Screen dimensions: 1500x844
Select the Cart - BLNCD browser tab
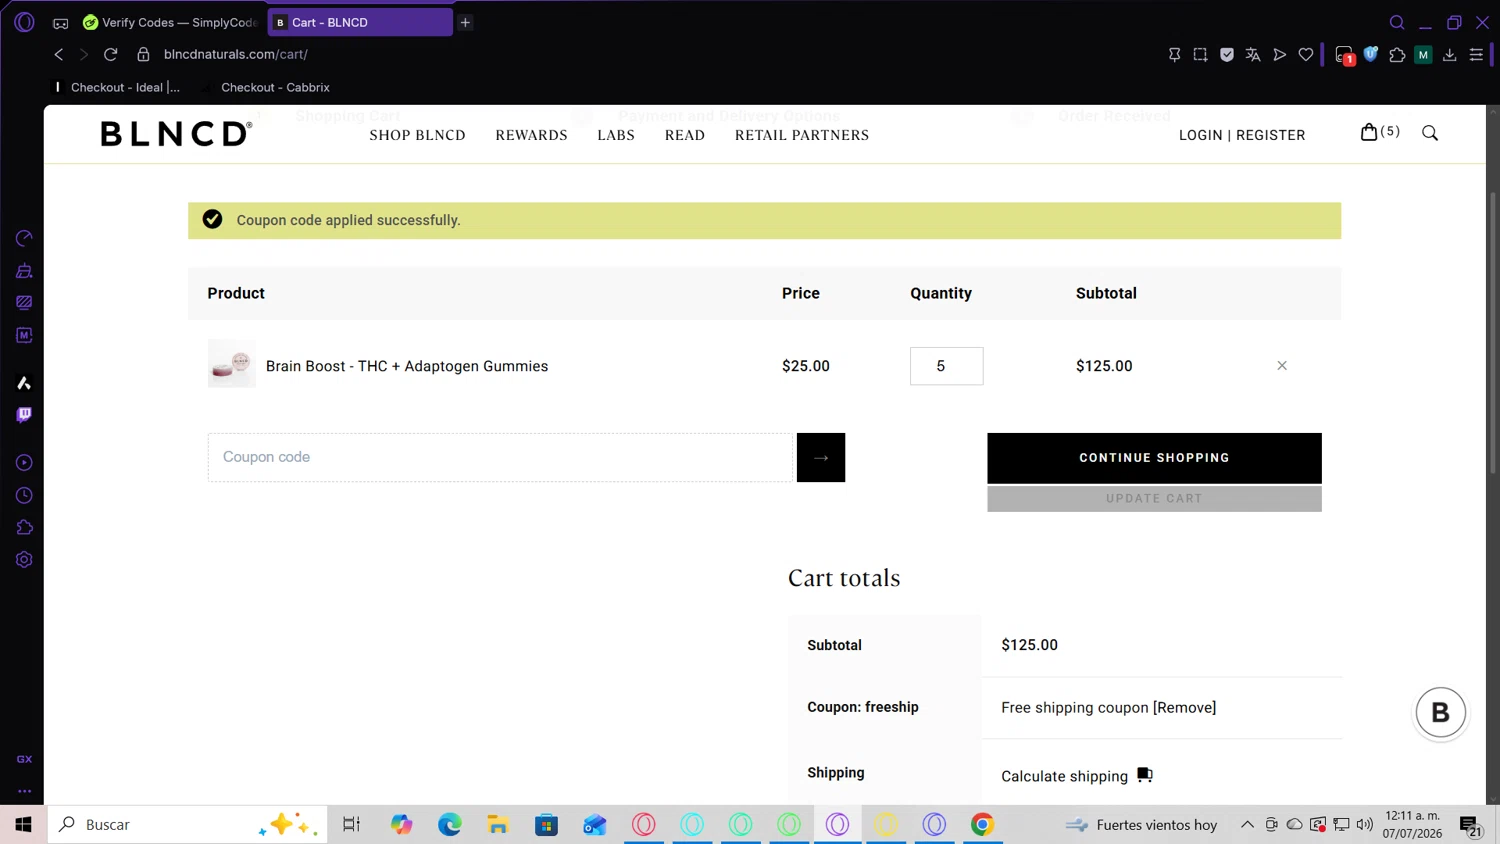click(x=359, y=22)
